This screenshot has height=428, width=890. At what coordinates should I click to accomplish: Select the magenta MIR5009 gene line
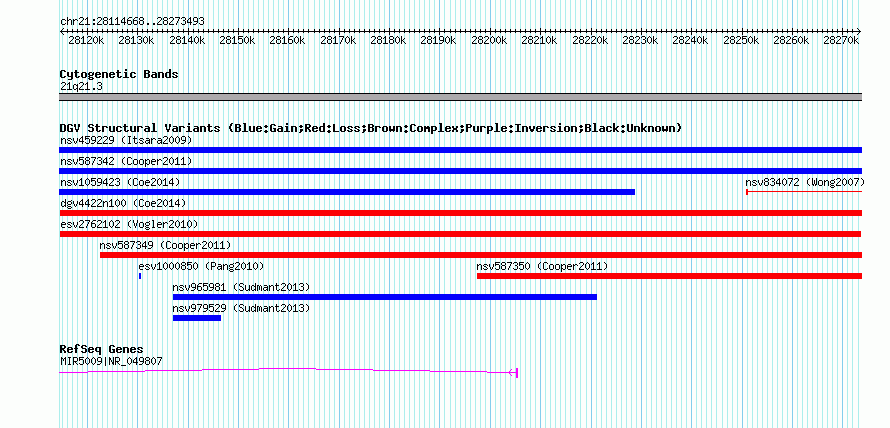coord(288,371)
